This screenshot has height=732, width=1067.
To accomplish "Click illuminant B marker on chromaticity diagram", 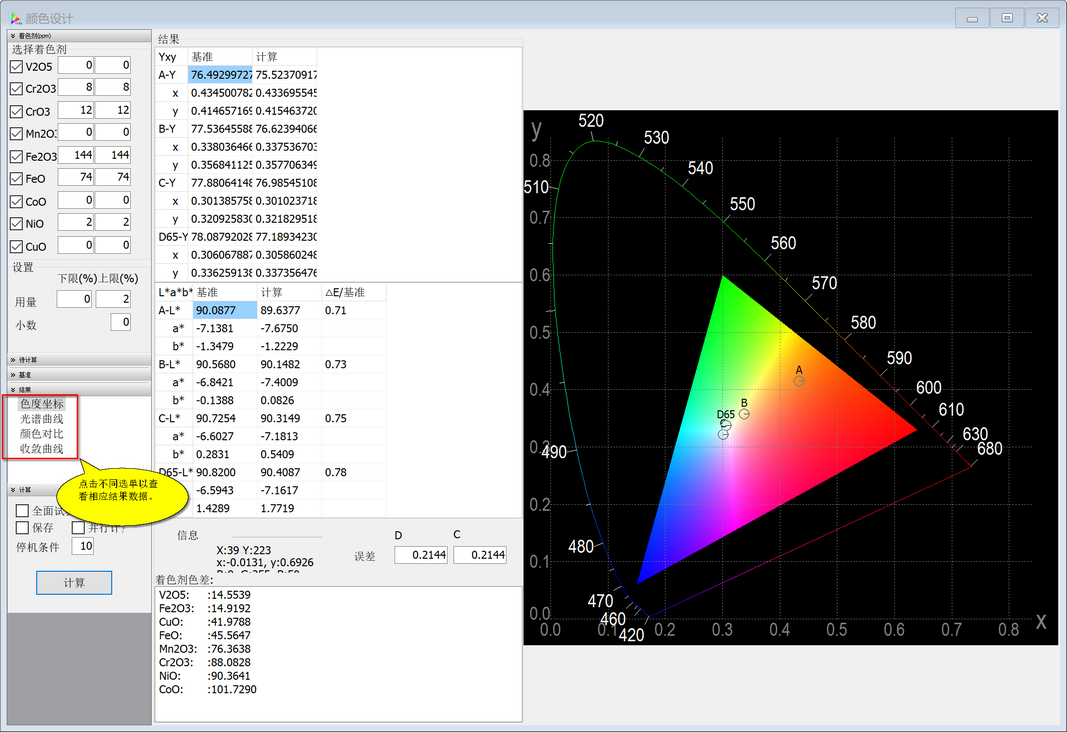I will point(744,414).
